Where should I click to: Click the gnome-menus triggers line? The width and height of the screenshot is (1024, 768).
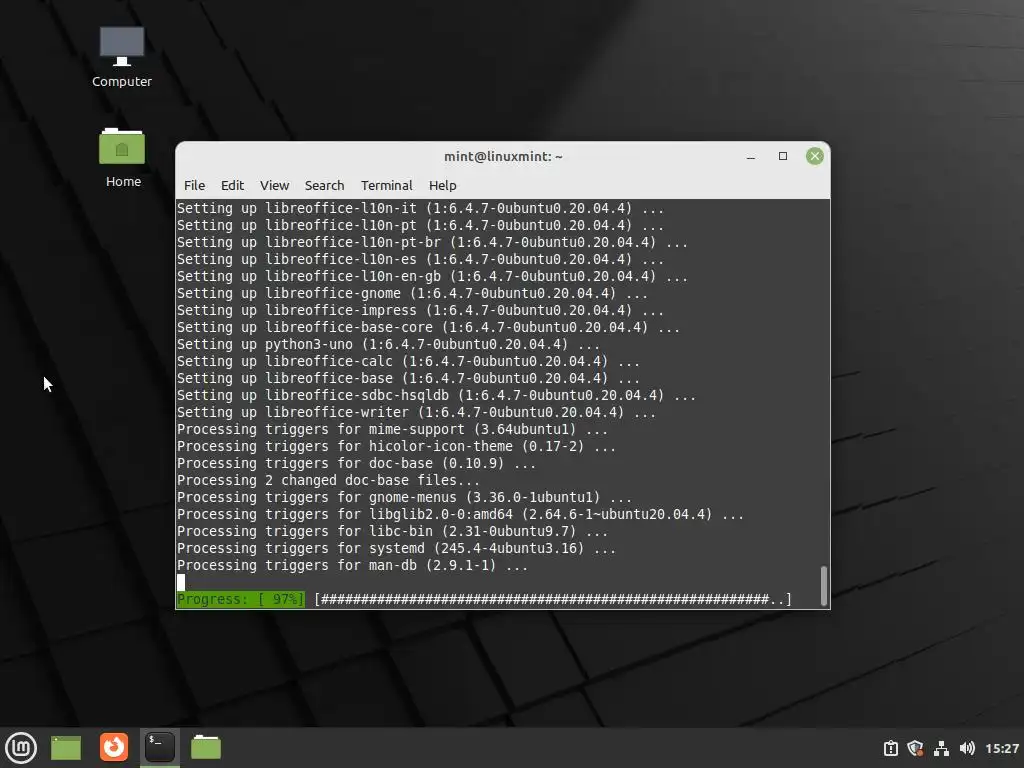[x=404, y=497]
